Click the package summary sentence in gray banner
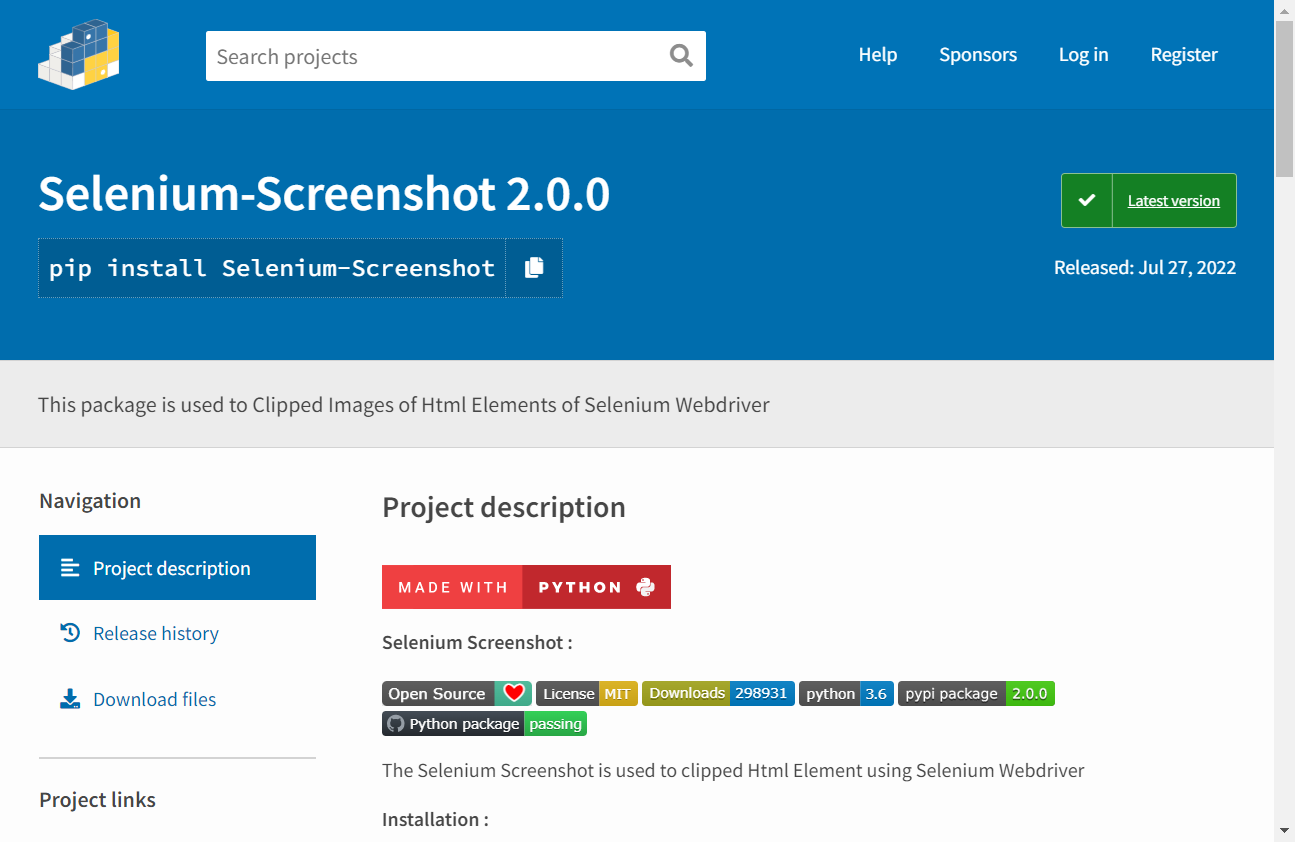 click(x=404, y=405)
